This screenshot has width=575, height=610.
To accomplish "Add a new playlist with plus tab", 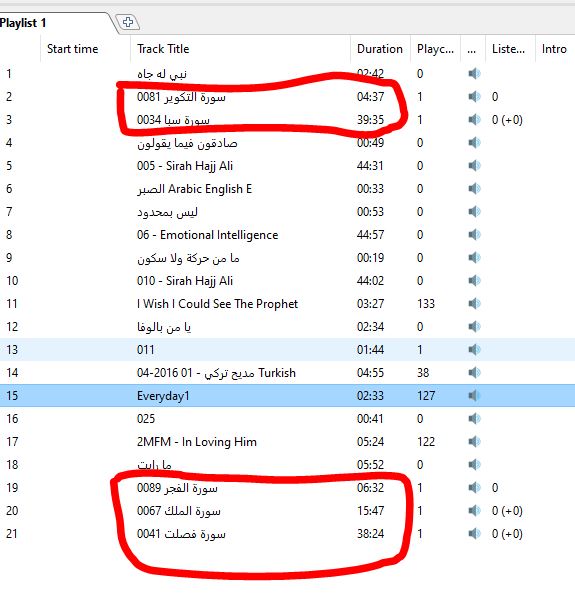I will tap(128, 22).
